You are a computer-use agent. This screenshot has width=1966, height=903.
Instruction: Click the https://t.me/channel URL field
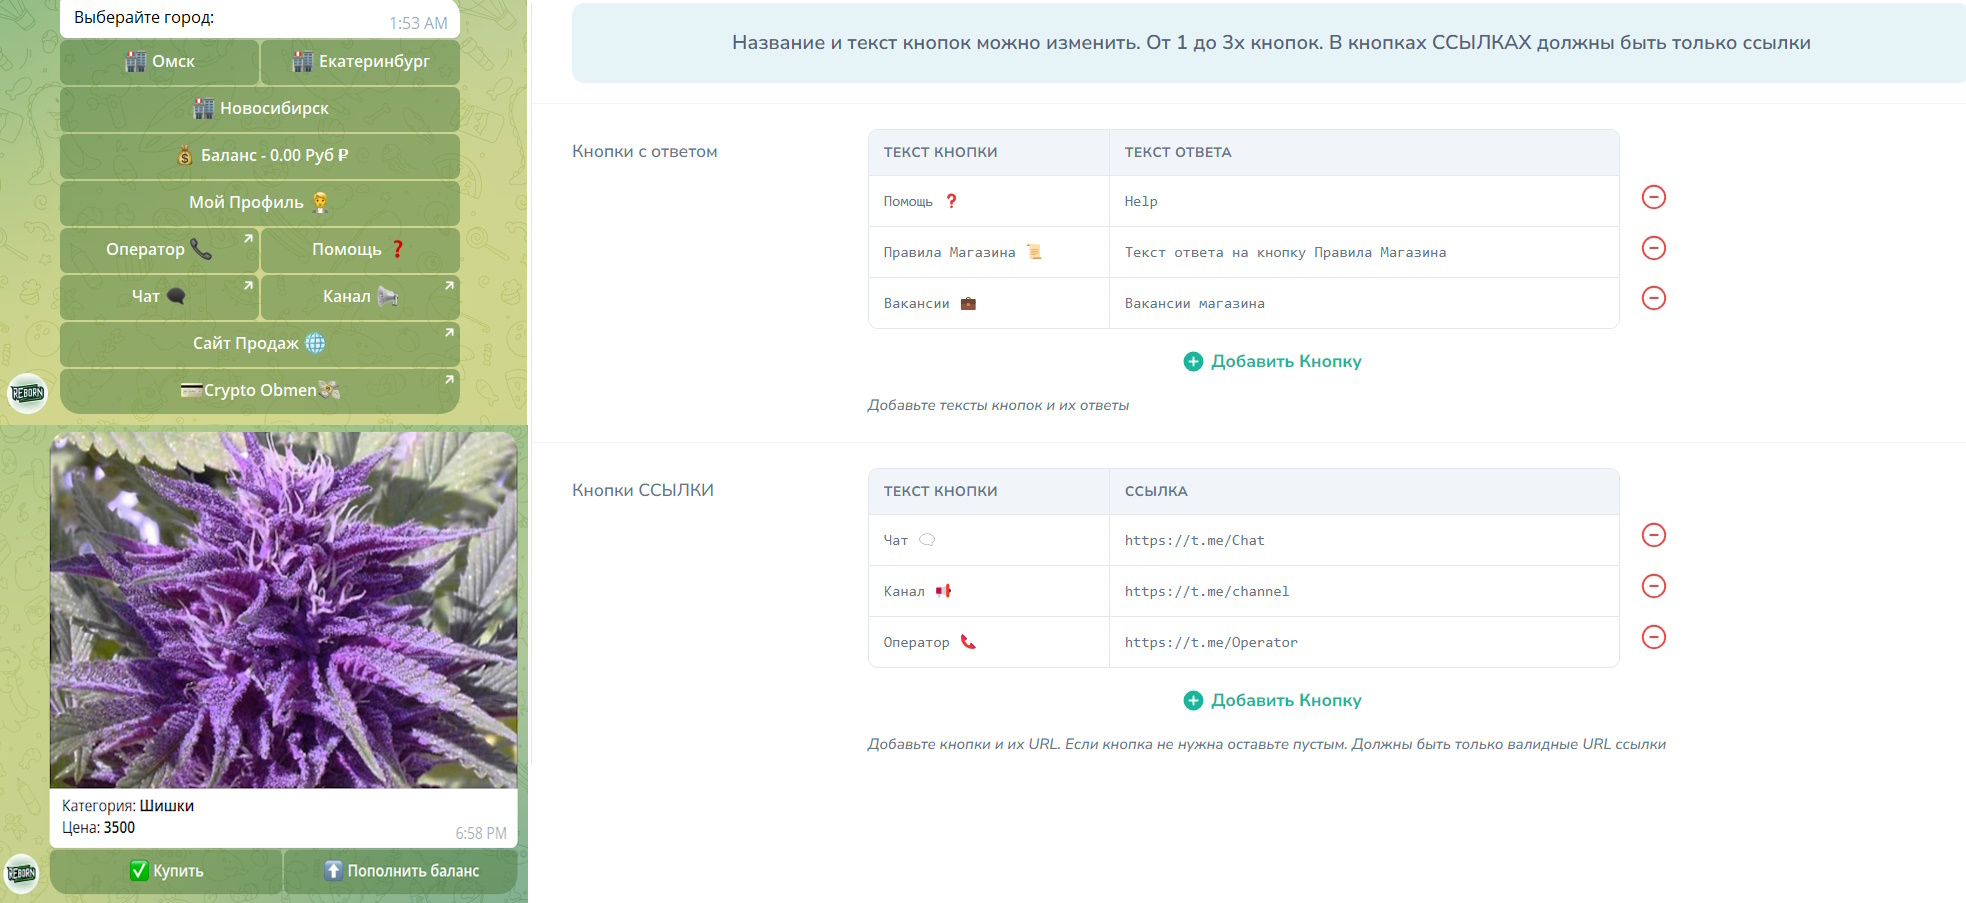(1362, 591)
